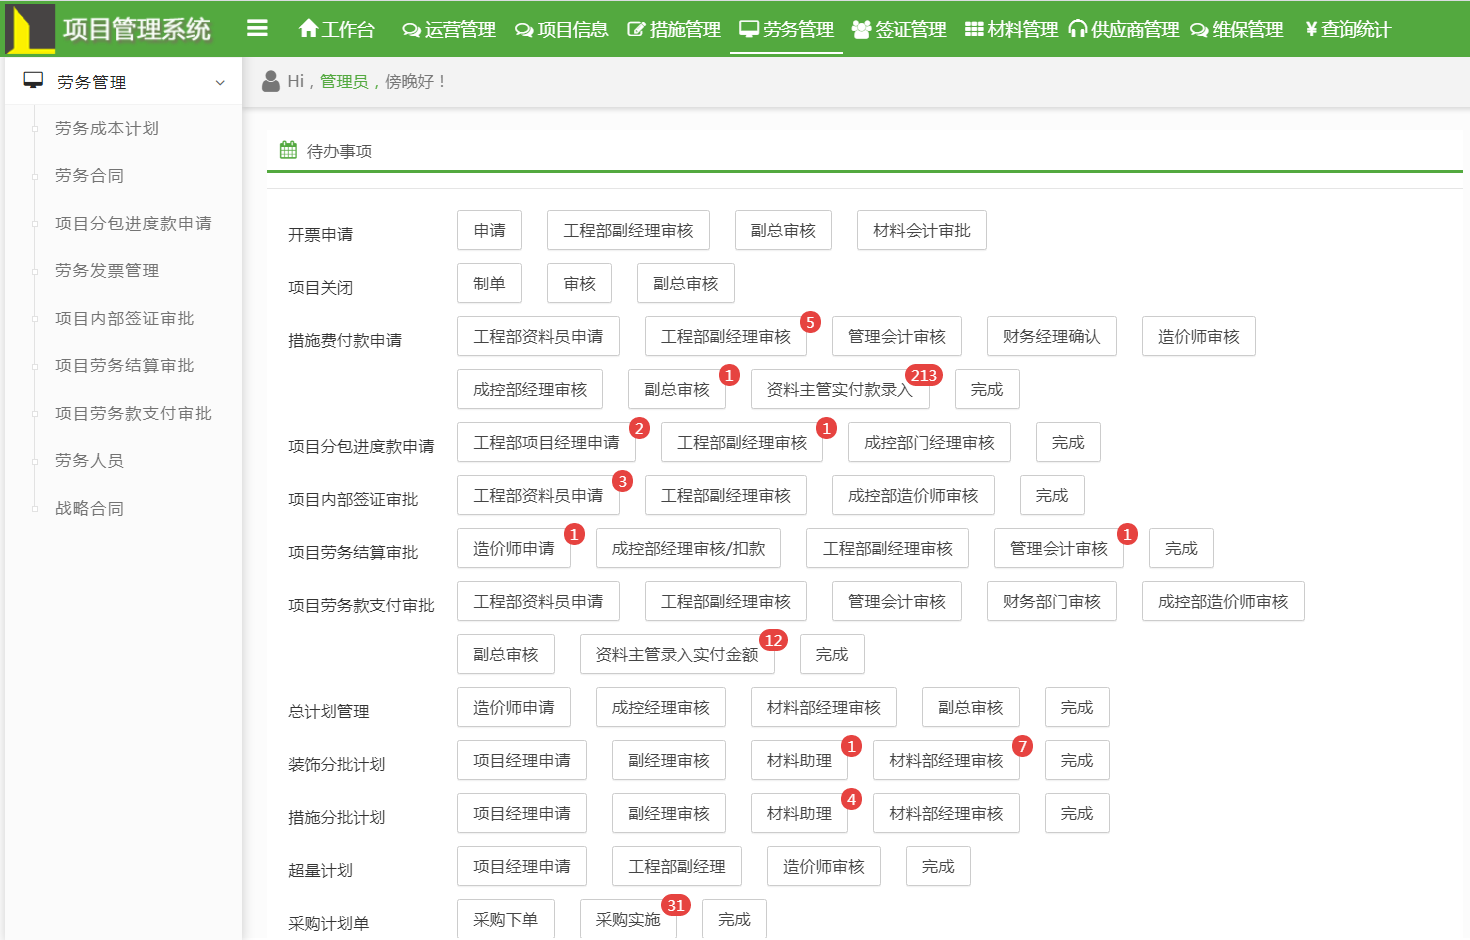The image size is (1470, 940).
Task: Click 采购实施 button with 31 badge
Action: click(628, 919)
